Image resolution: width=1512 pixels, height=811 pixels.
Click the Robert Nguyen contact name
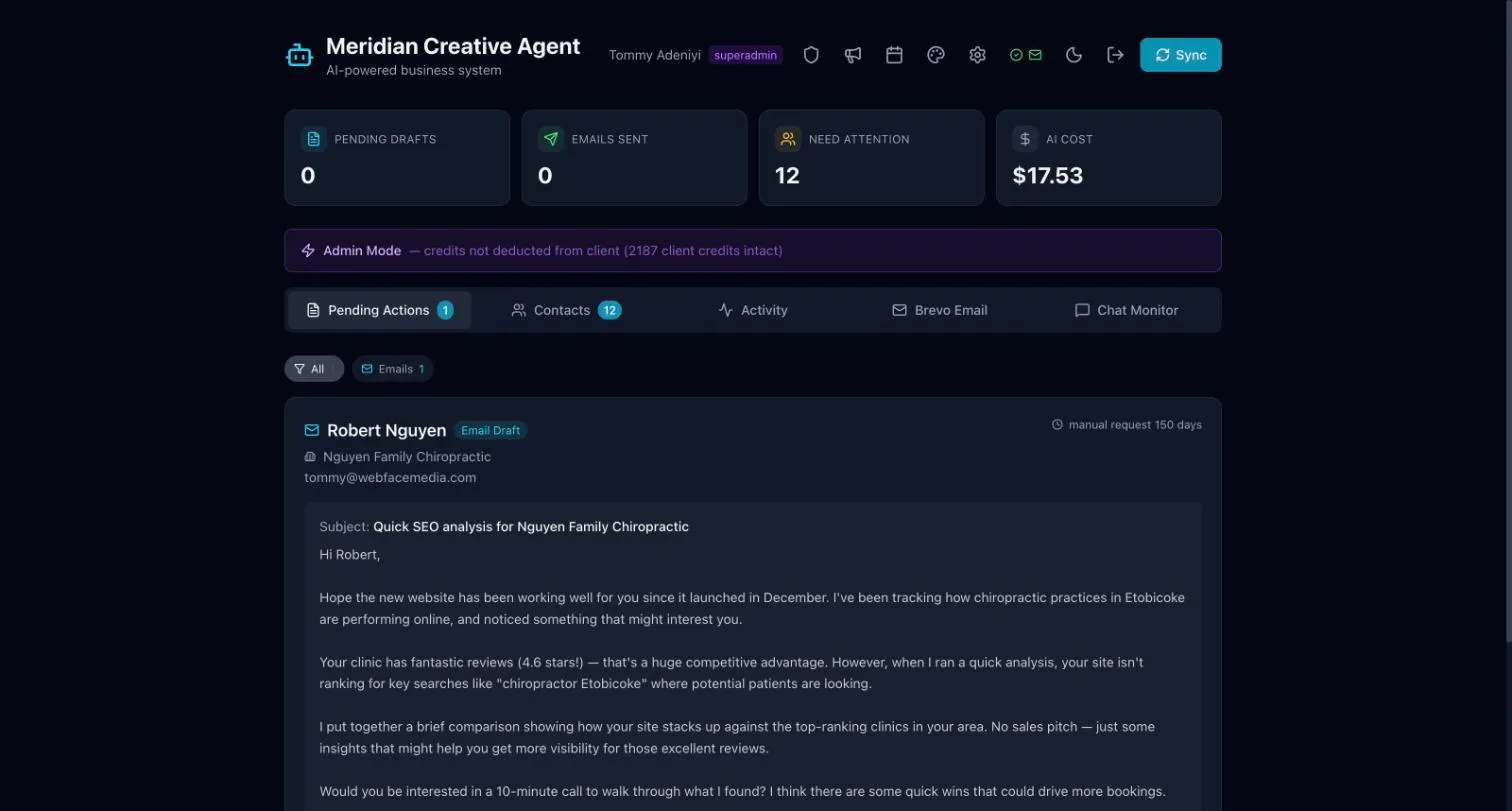pos(386,430)
